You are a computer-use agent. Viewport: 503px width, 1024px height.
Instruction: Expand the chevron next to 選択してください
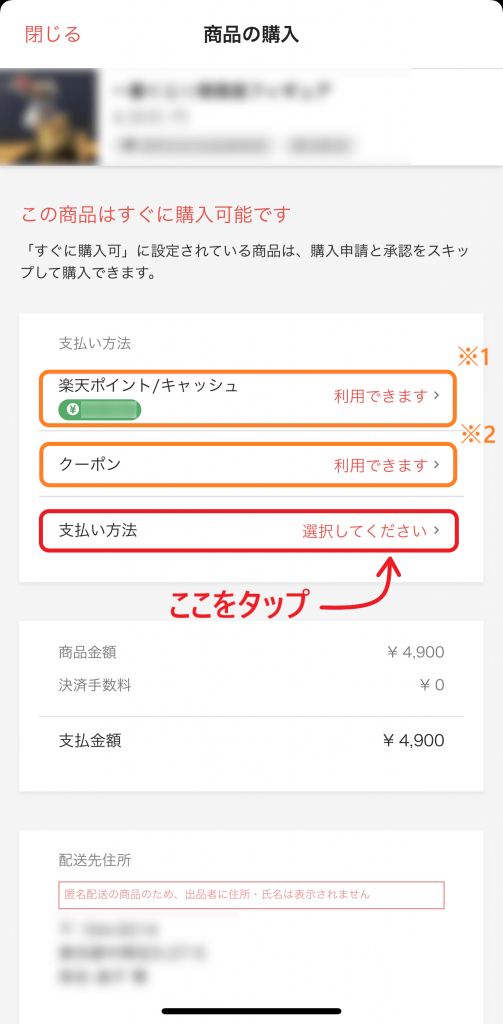coord(437,531)
